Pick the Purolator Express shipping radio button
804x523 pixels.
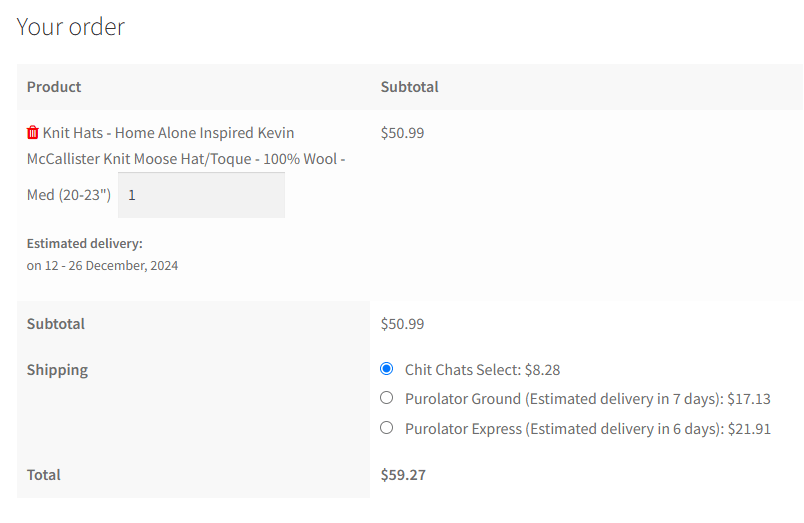pyautogui.click(x=387, y=428)
